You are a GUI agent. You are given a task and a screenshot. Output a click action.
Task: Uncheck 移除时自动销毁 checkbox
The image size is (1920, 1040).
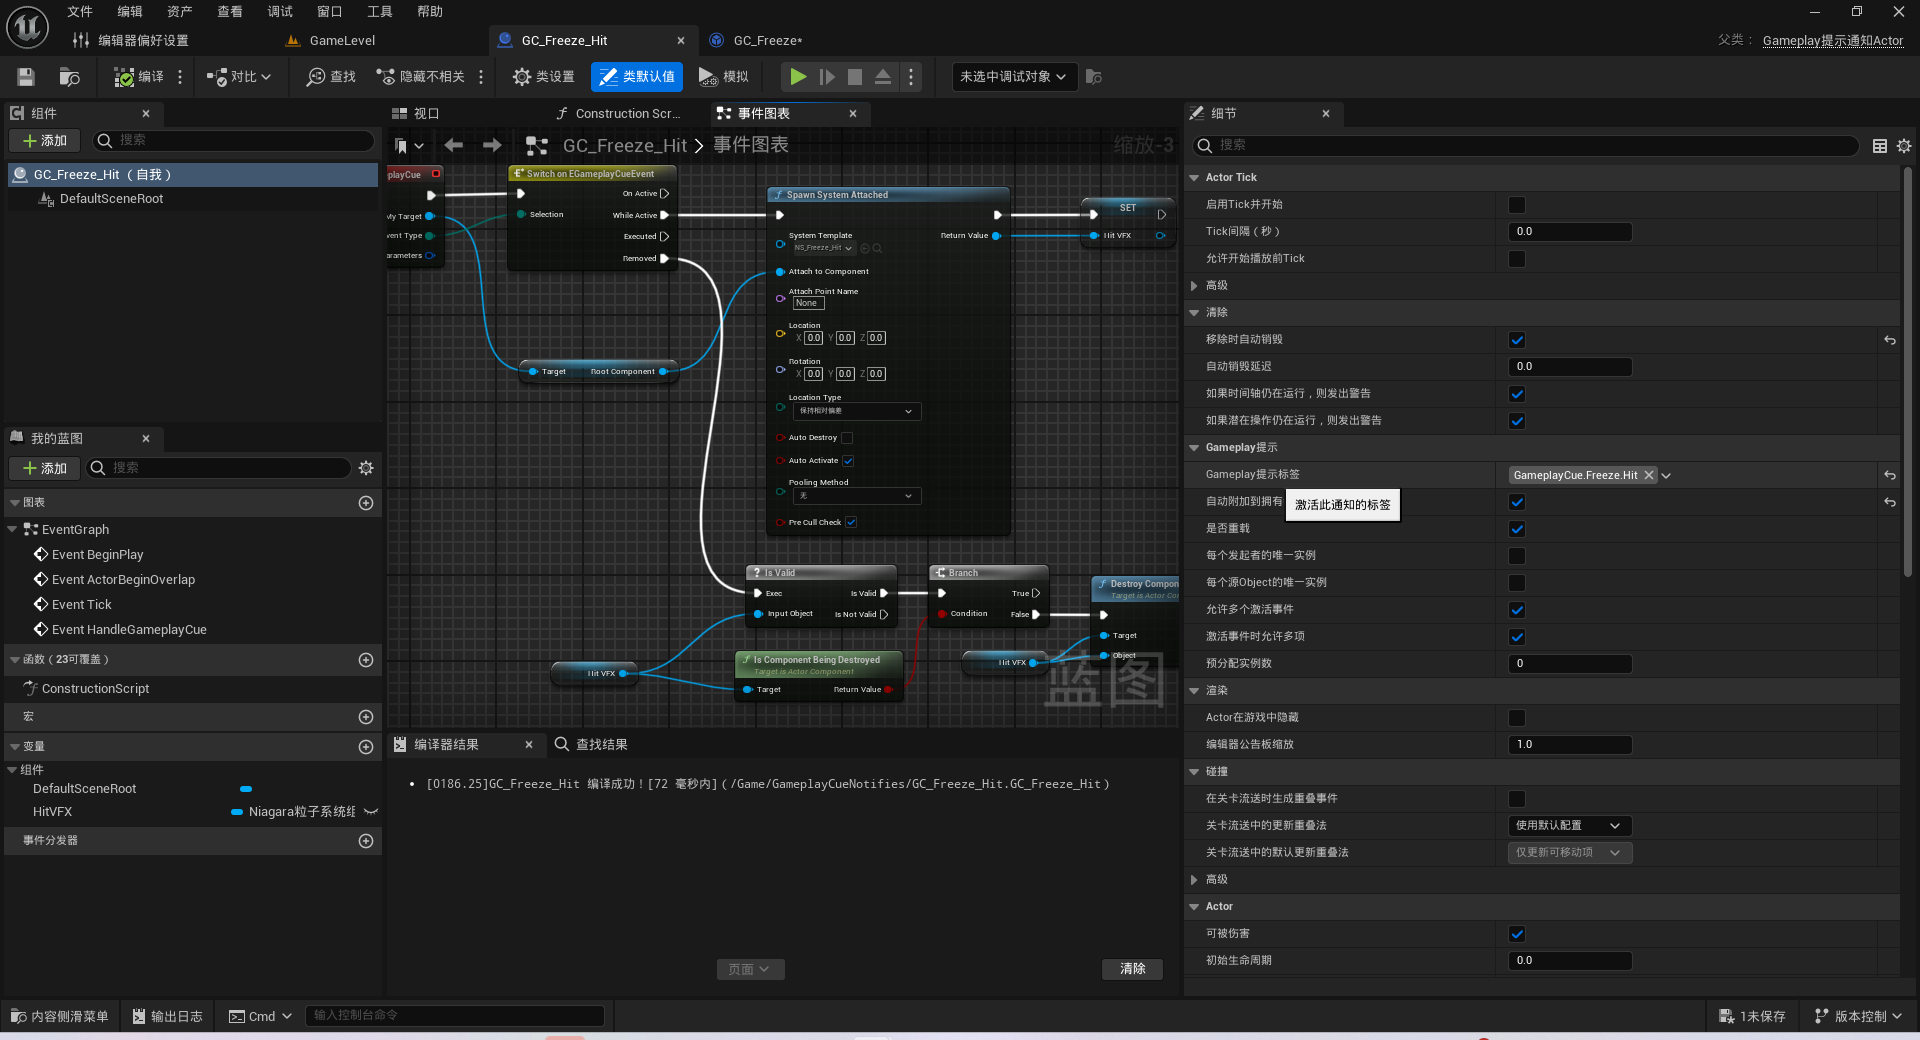point(1517,340)
